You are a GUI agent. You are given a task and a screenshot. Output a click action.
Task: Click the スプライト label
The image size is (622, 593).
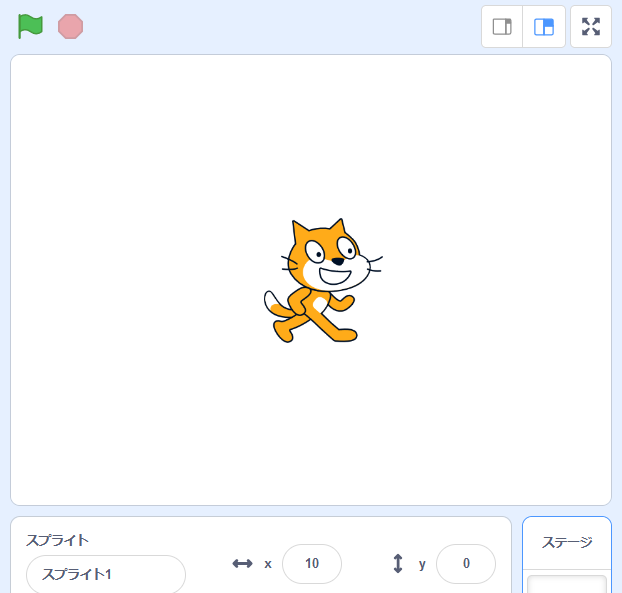[x=58, y=540]
